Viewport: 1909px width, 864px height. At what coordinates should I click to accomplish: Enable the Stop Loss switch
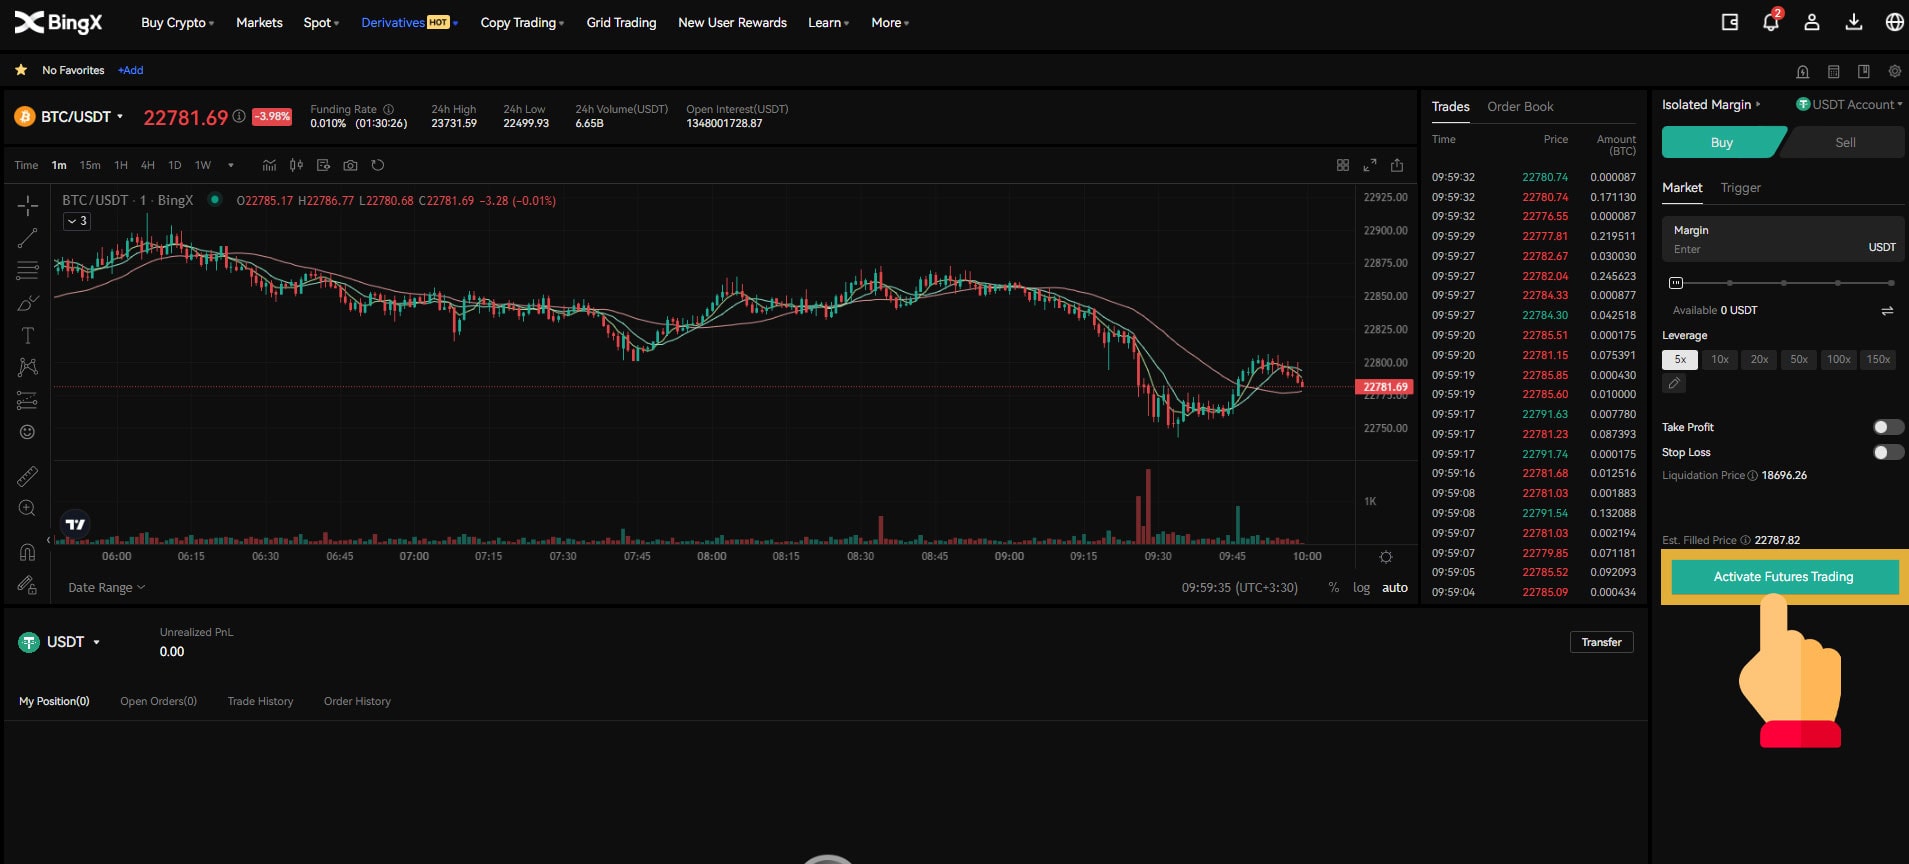(x=1888, y=452)
